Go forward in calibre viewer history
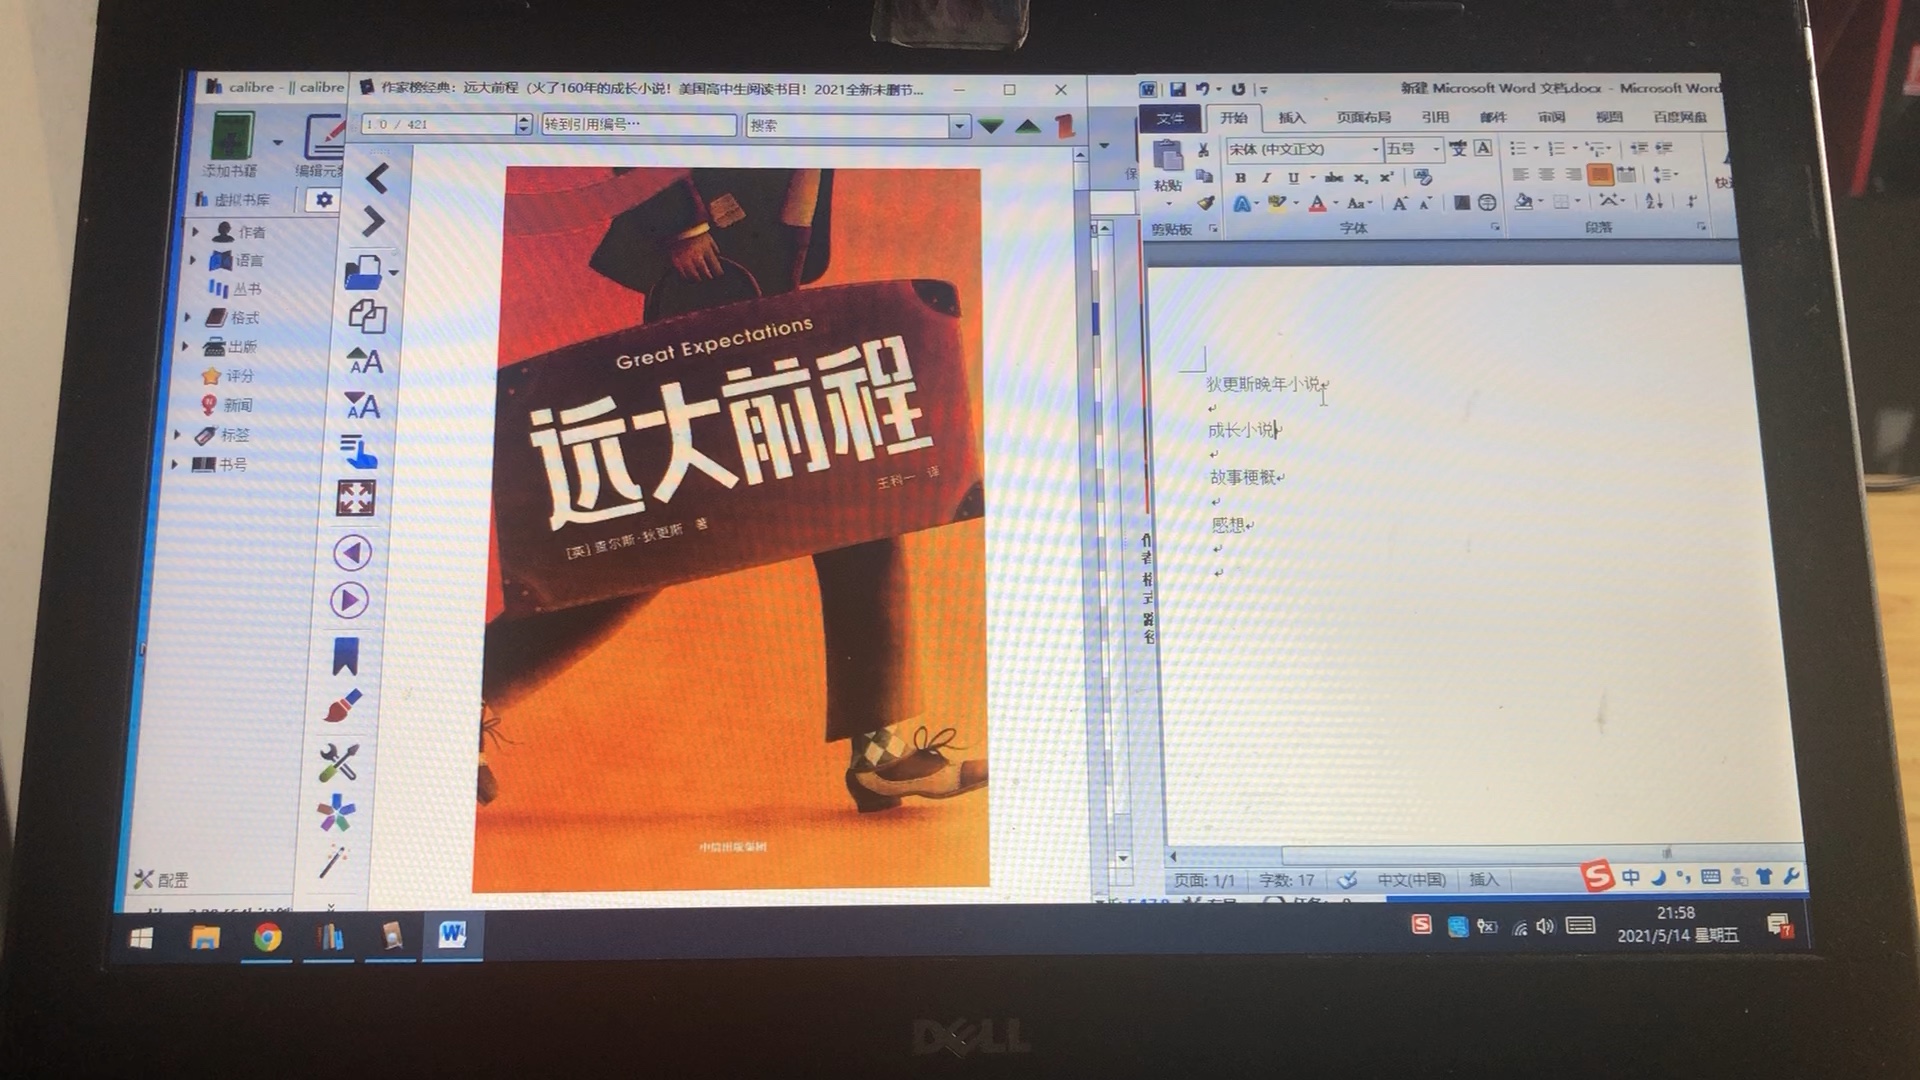 click(374, 221)
